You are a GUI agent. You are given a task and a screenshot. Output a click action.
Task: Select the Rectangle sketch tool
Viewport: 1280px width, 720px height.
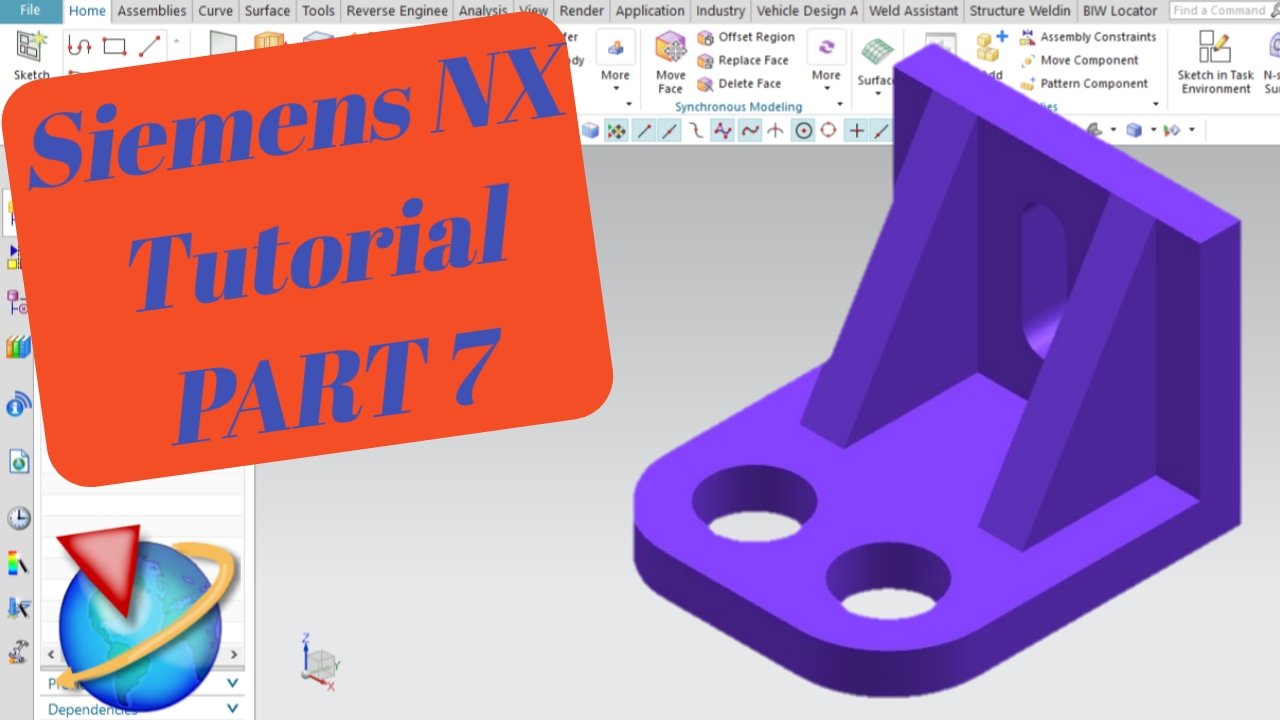coord(114,46)
